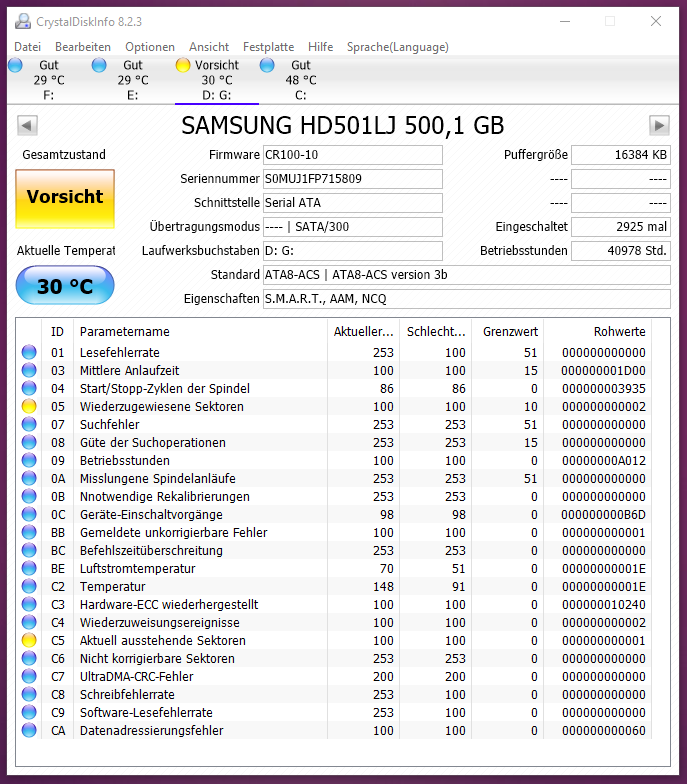Select the Wiederzugewiesene Sektoren row text
Viewport: 687px width, 784px height.
coord(162,406)
